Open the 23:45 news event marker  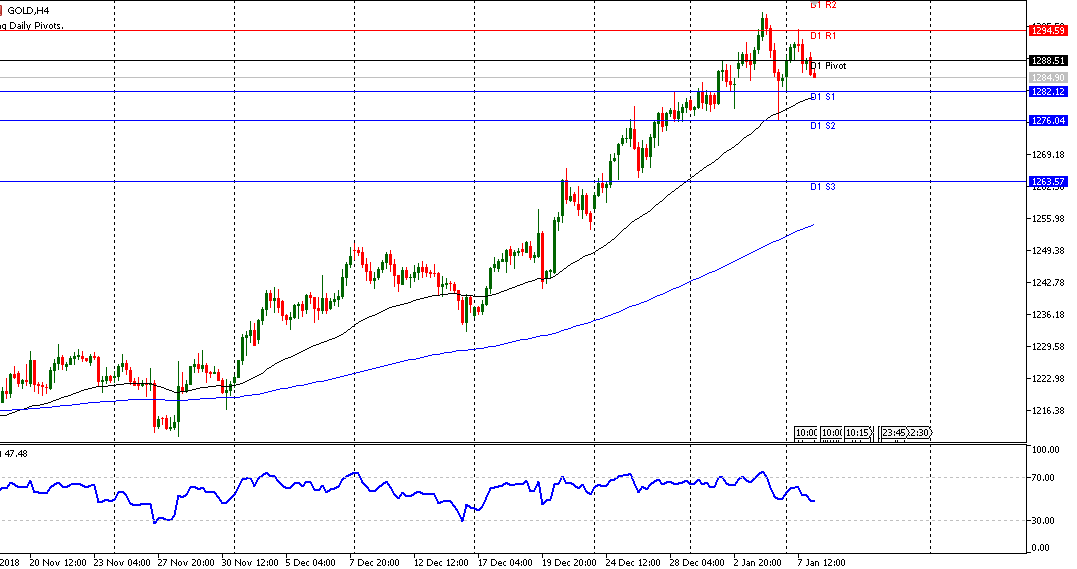point(893,433)
